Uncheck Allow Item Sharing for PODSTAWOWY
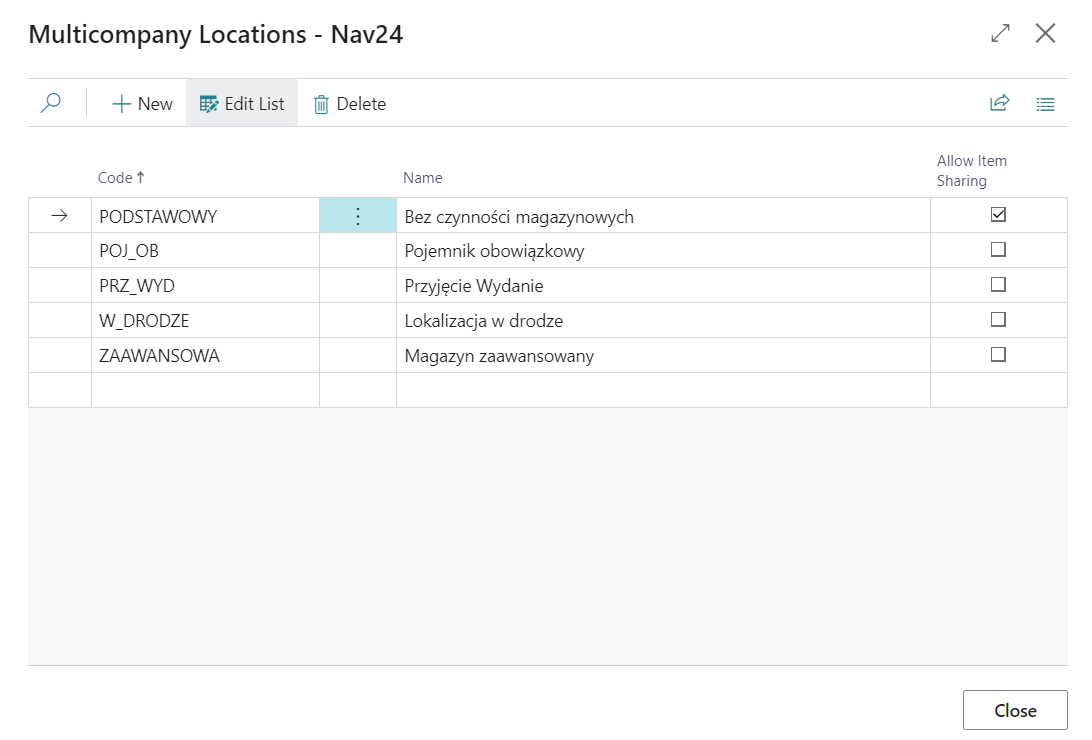Screen dimensions: 1092x740 998,215
